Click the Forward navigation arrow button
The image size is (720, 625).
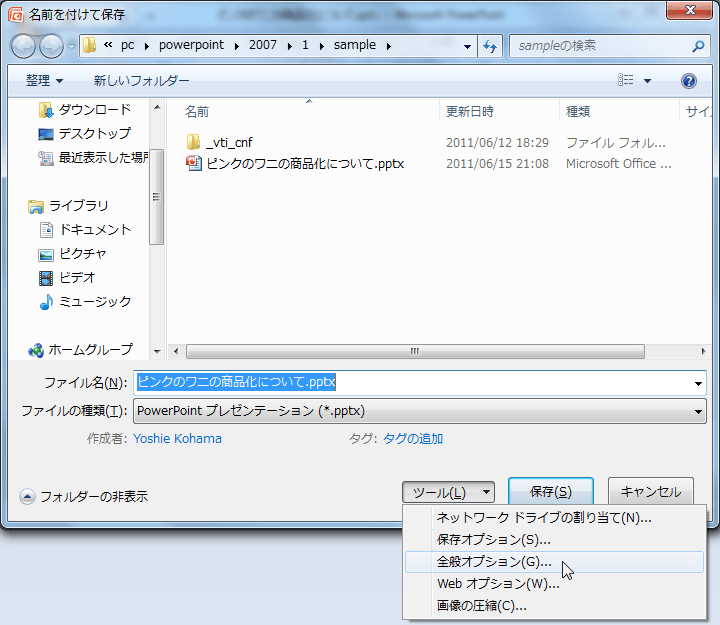coord(51,46)
